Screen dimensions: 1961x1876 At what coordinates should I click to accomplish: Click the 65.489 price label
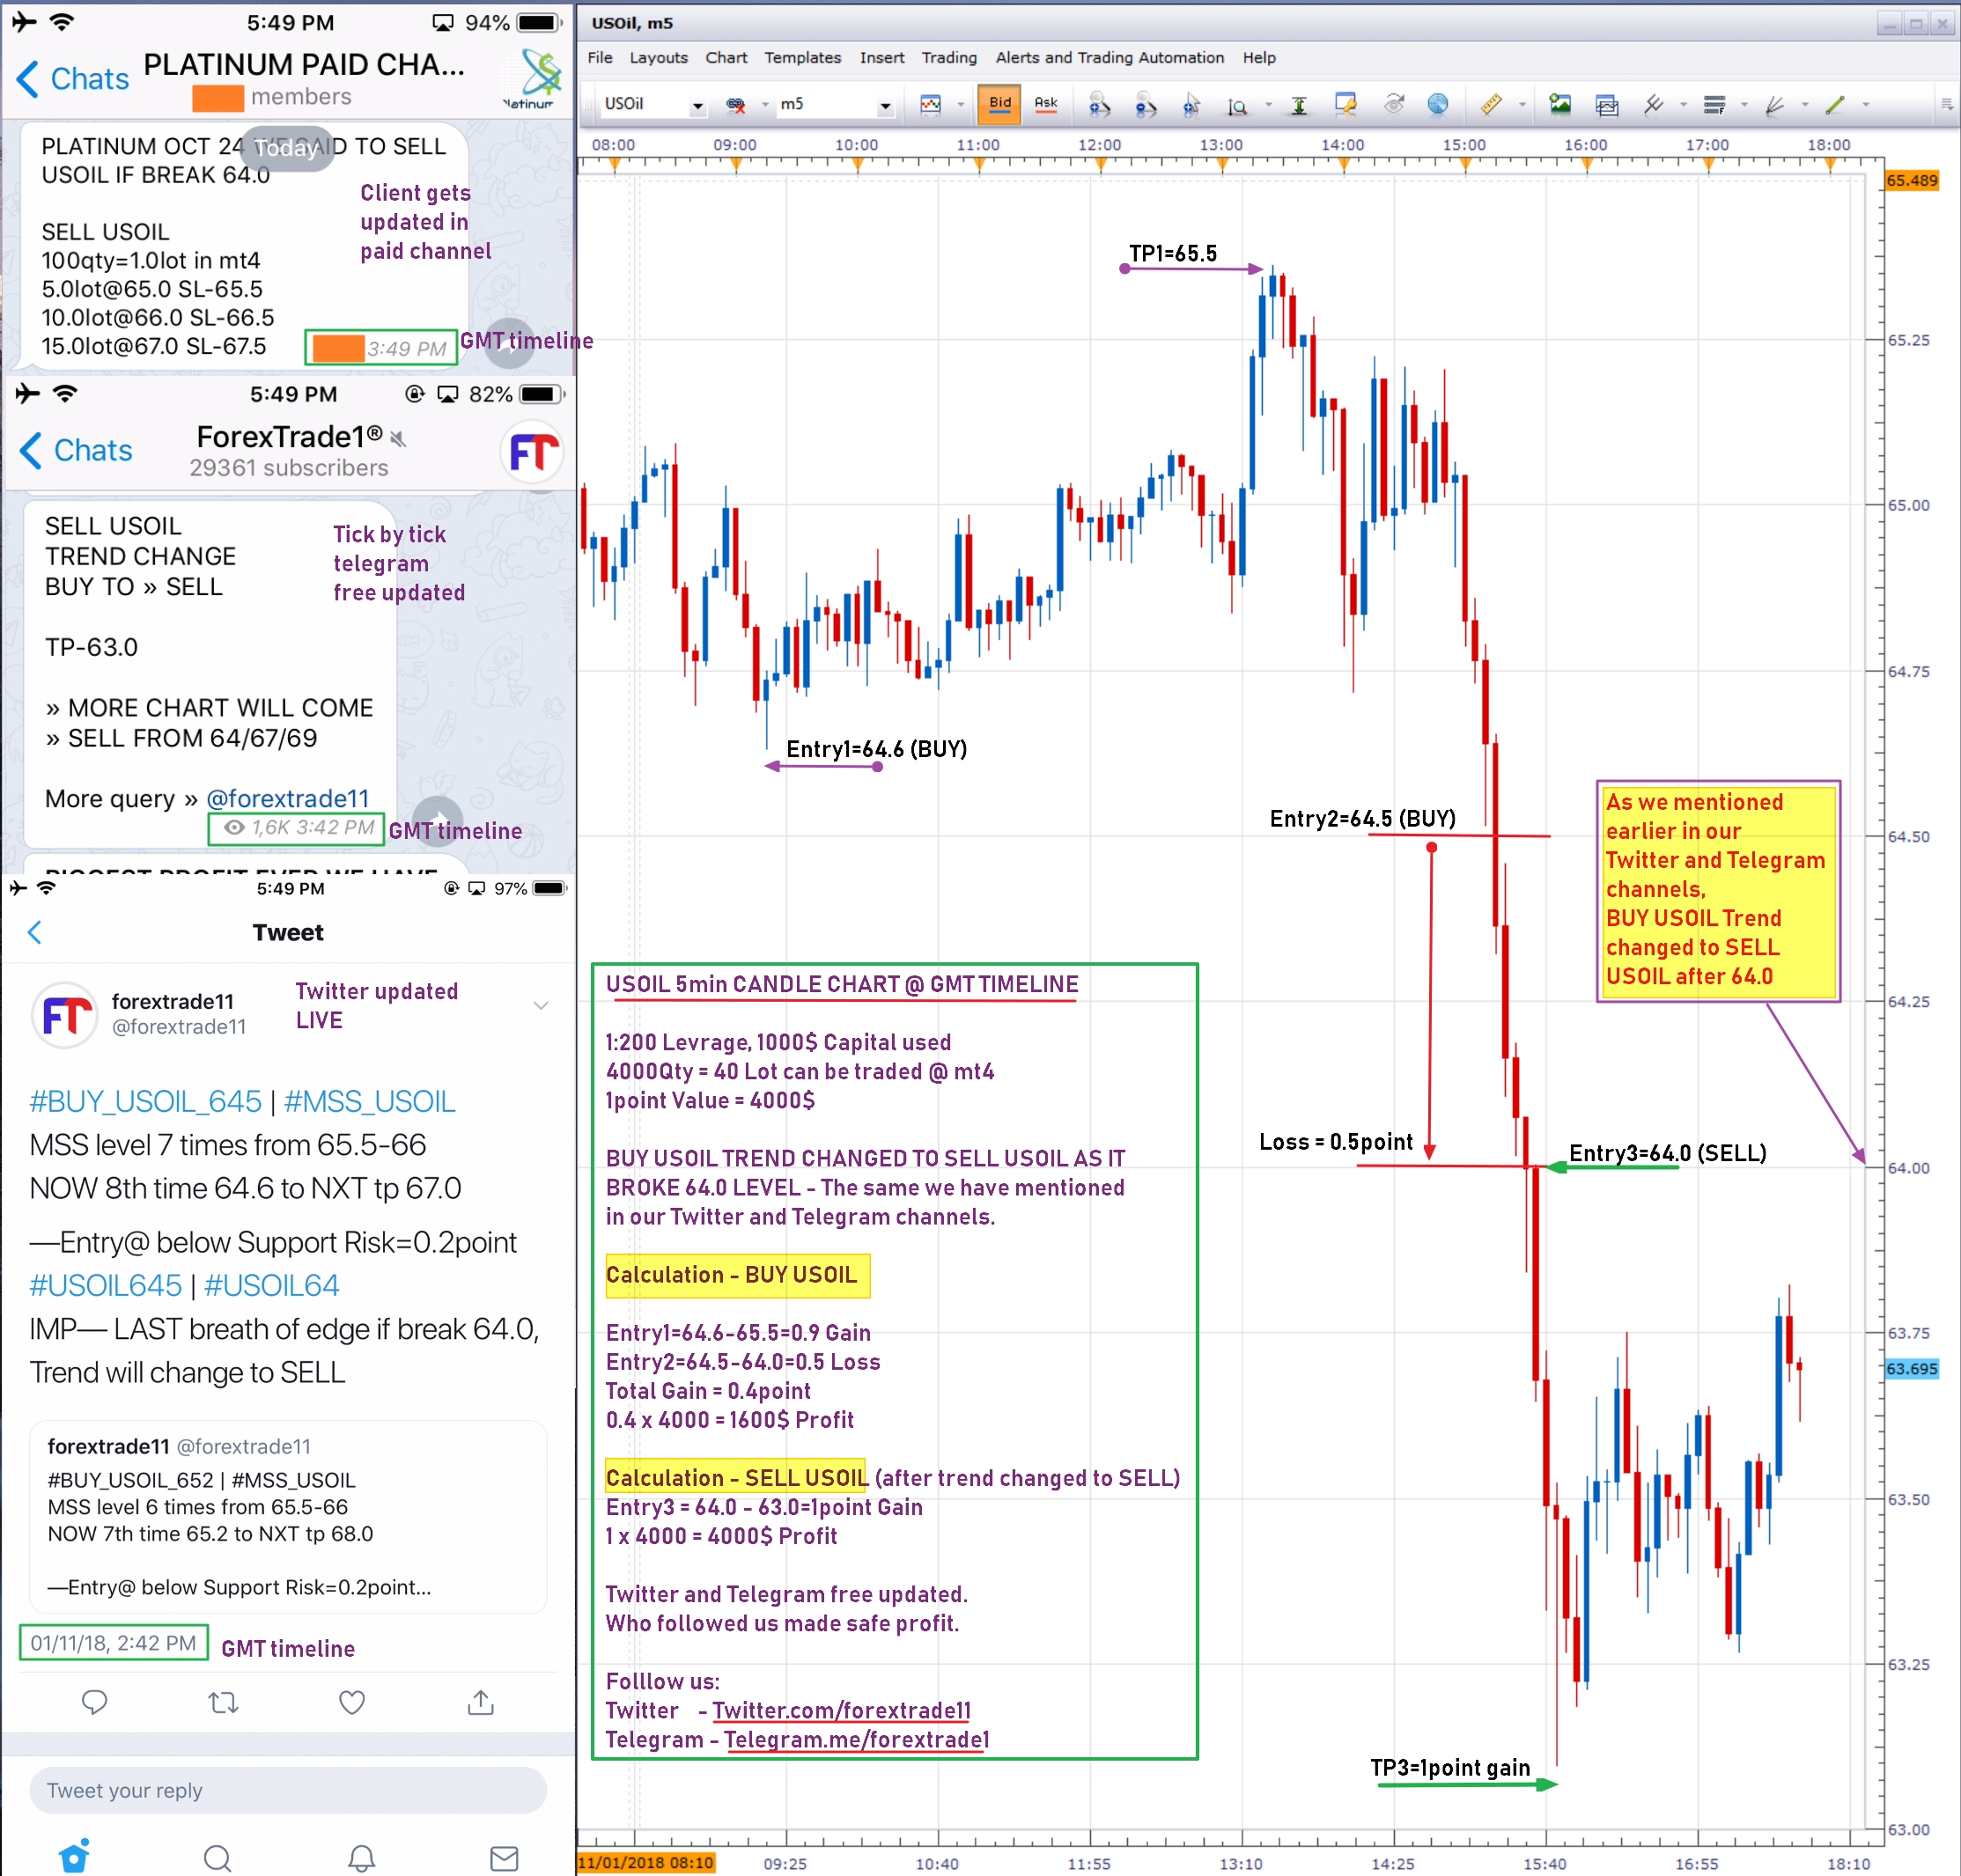(x=1912, y=181)
